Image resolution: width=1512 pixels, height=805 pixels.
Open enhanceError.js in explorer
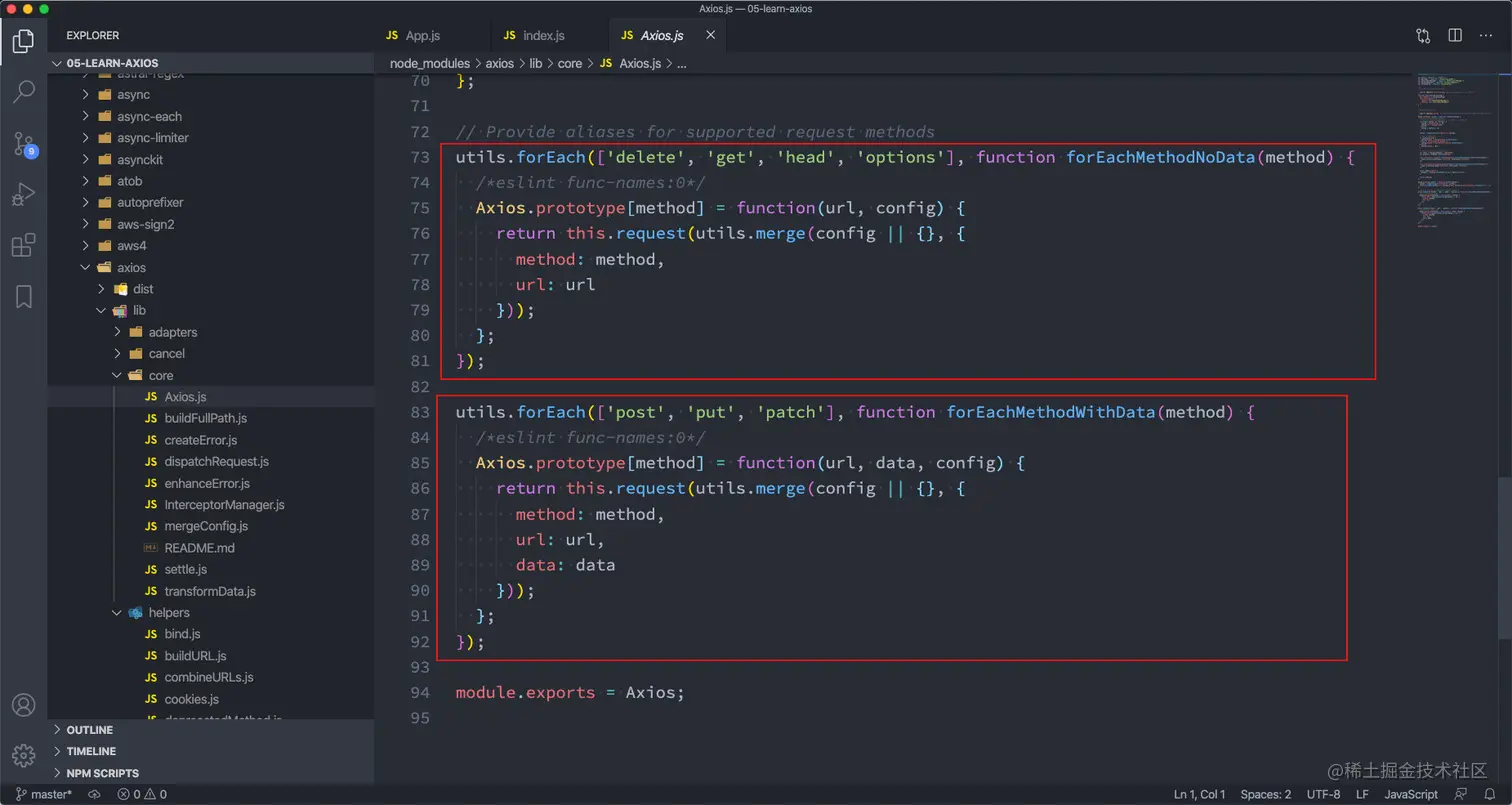211,483
